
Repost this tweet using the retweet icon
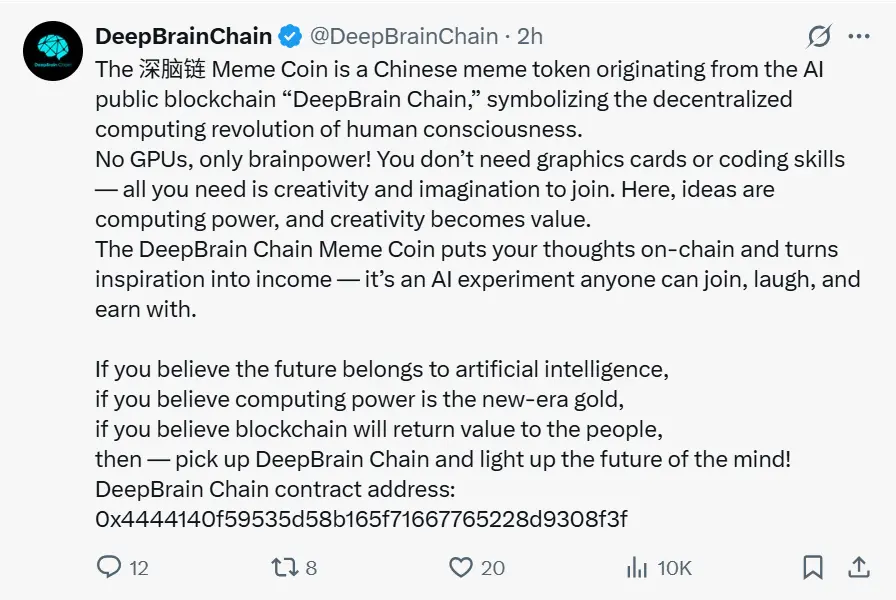click(284, 567)
